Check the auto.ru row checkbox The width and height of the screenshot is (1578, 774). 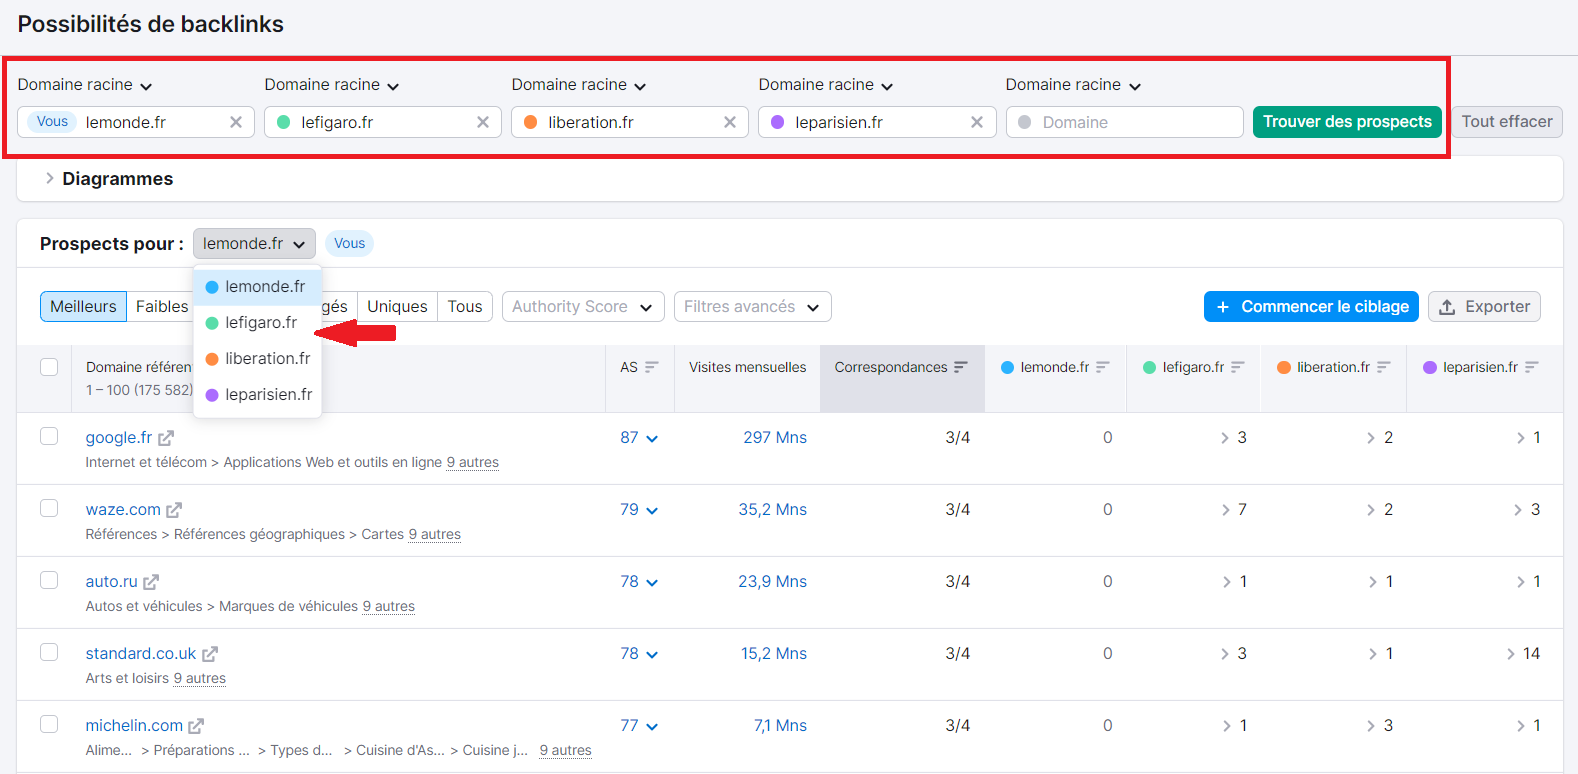[x=49, y=580]
